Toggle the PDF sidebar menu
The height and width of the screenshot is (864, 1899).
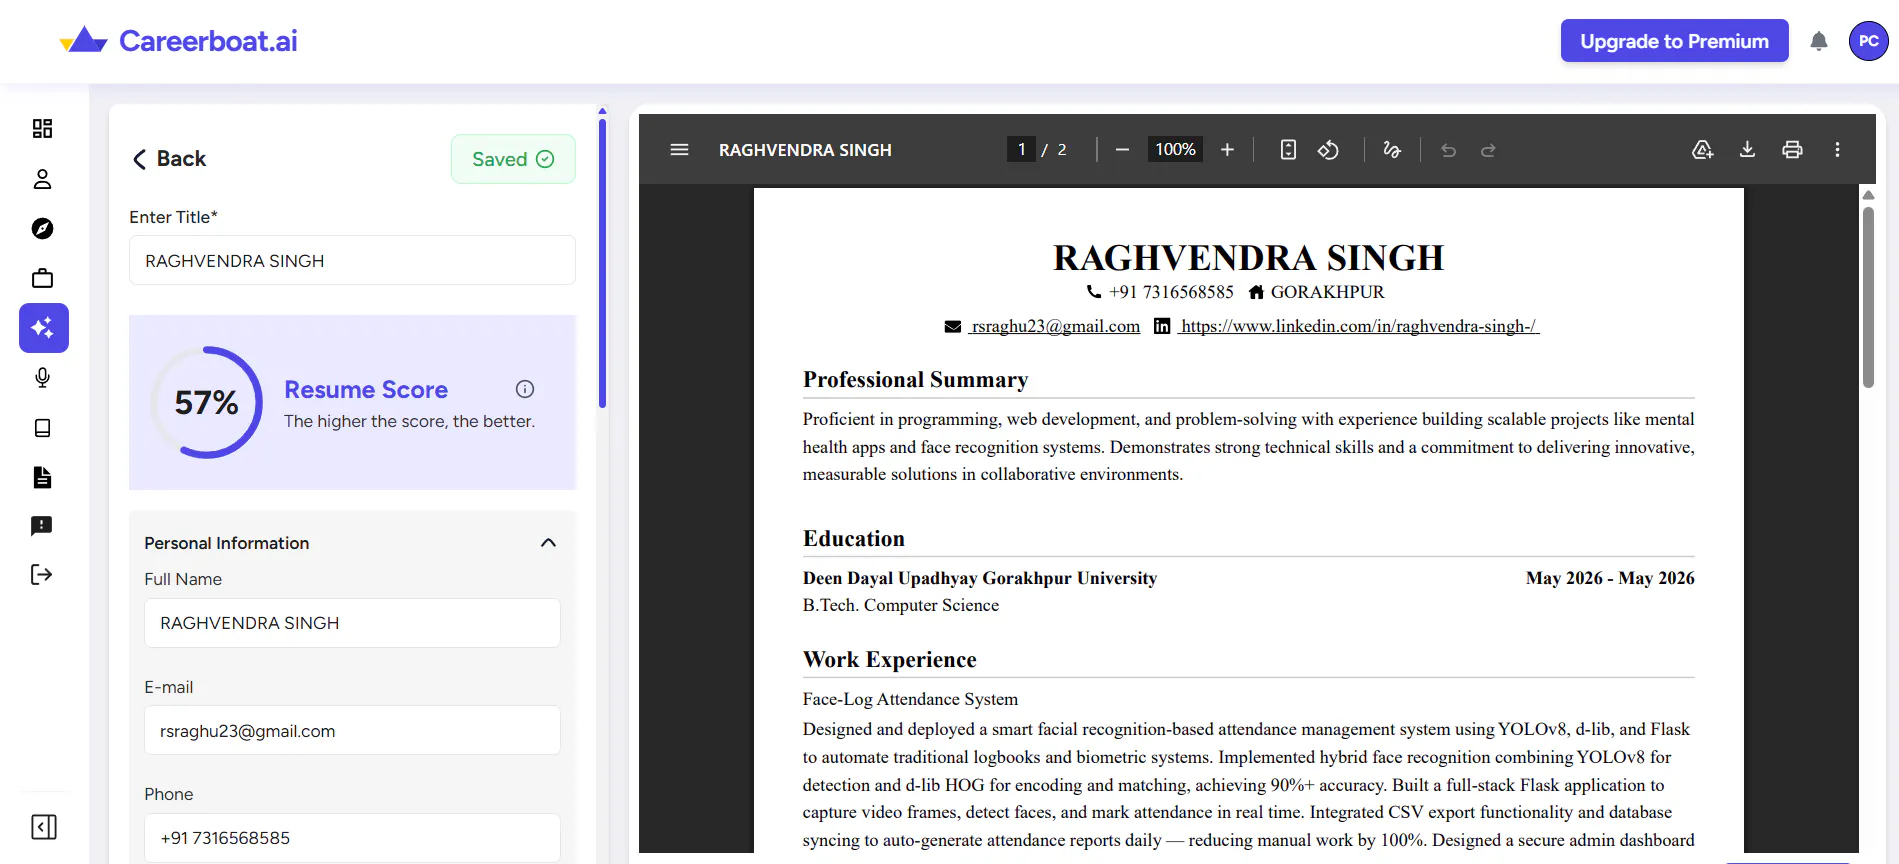(679, 149)
